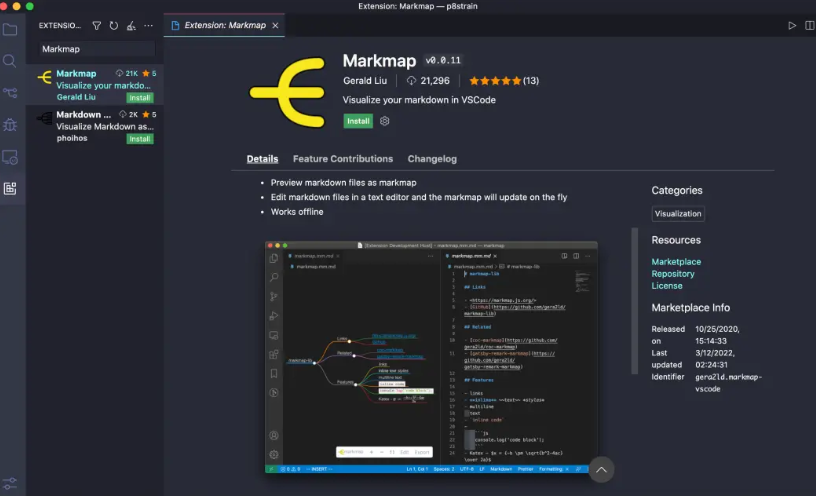Open the Explorer folder icon in activity bar
This screenshot has width=816, height=496.
pyautogui.click(x=10, y=30)
